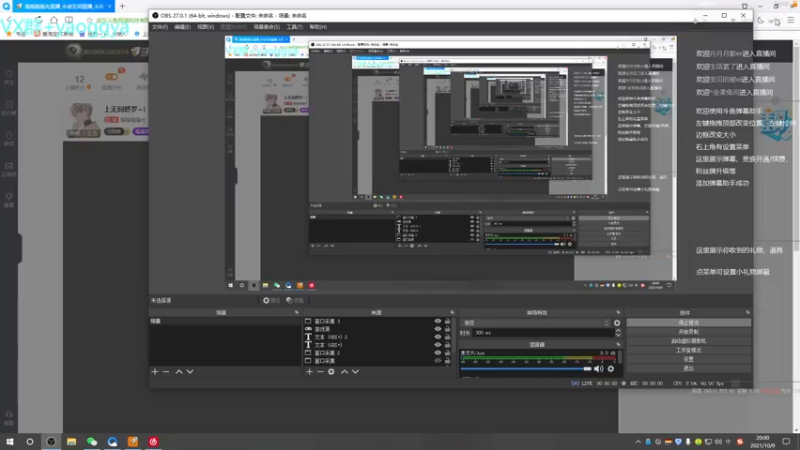Screen dimensions: 800x450
Task: Open WeChat from Windows taskbar
Action: coord(92,441)
